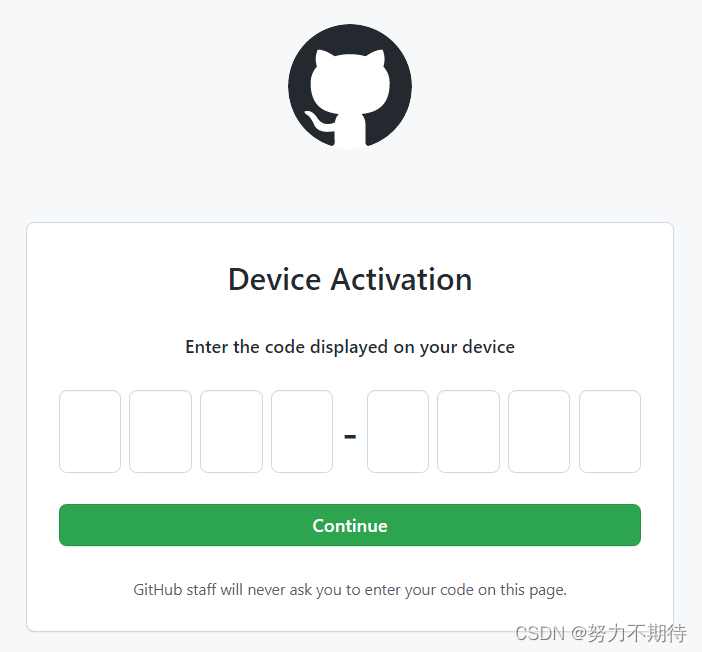The width and height of the screenshot is (702, 652).
Task: Click the word 'device' in the instruction line
Action: click(488, 347)
